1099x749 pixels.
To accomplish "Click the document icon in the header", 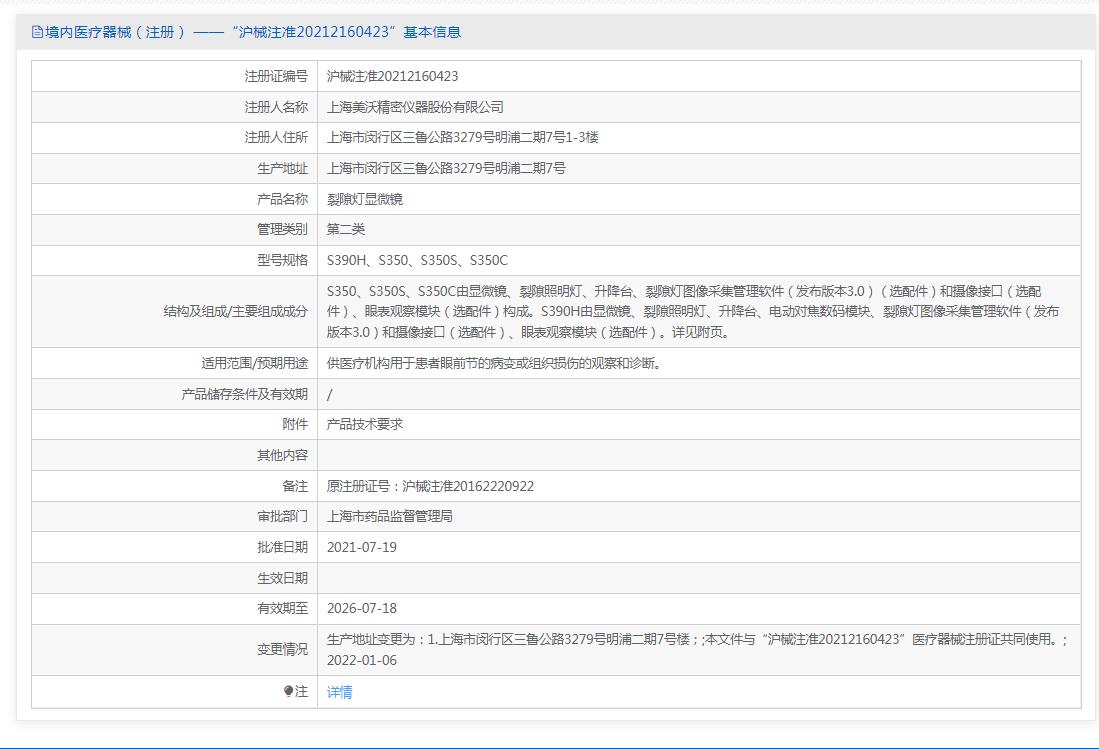I will point(38,32).
